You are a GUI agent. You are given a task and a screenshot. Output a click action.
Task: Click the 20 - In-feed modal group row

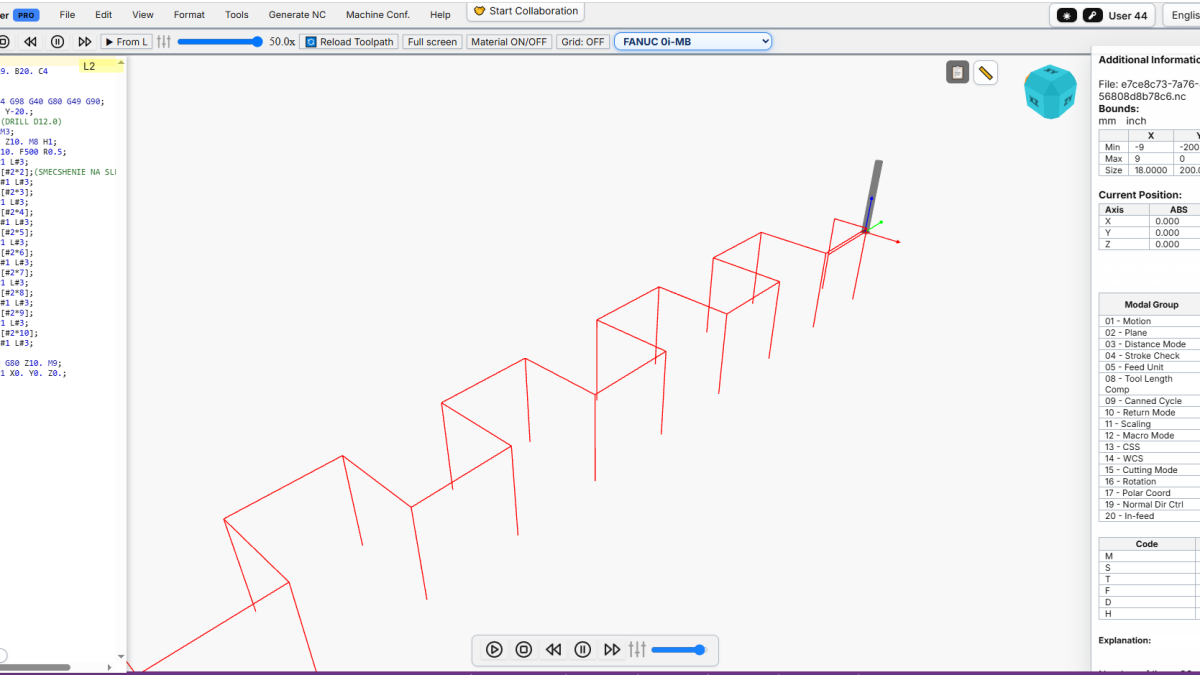click(x=1150, y=516)
